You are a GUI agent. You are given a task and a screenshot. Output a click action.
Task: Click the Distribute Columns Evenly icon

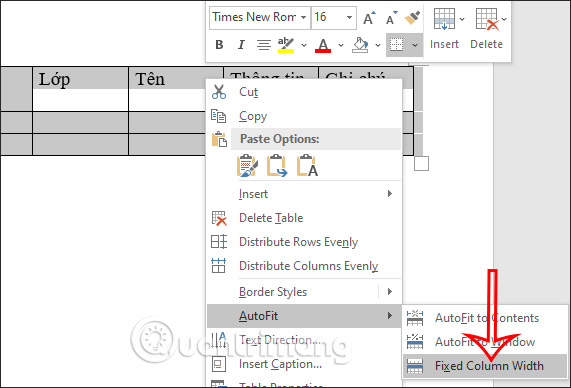pos(218,266)
